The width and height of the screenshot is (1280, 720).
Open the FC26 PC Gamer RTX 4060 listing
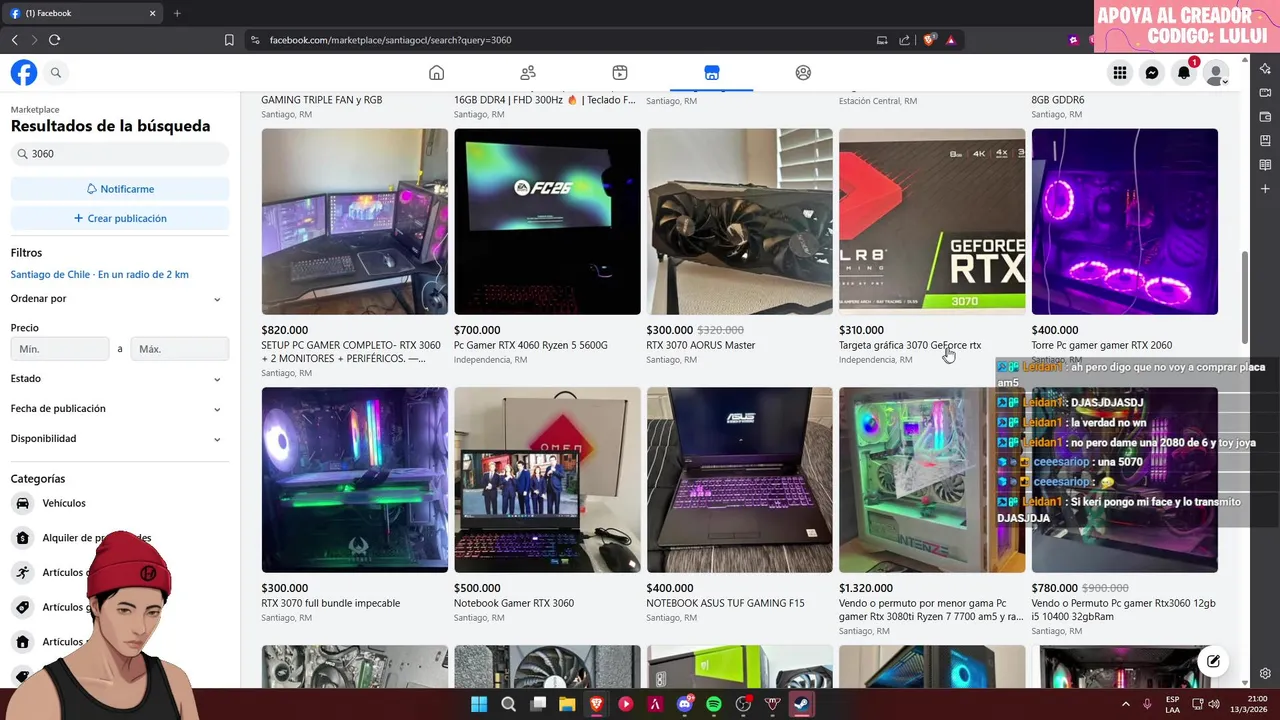tap(547, 221)
